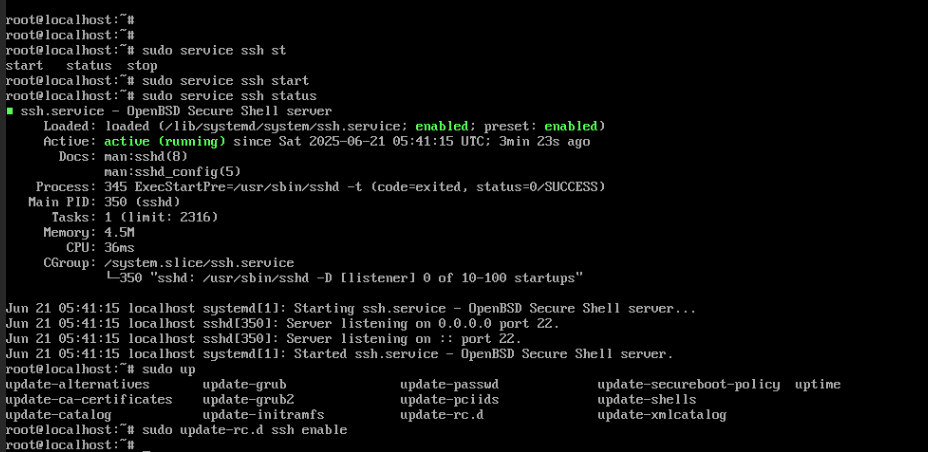The height and width of the screenshot is (452, 928).
Task: Click the 'update-xmlcatalog' suggestion
Action: [662, 415]
